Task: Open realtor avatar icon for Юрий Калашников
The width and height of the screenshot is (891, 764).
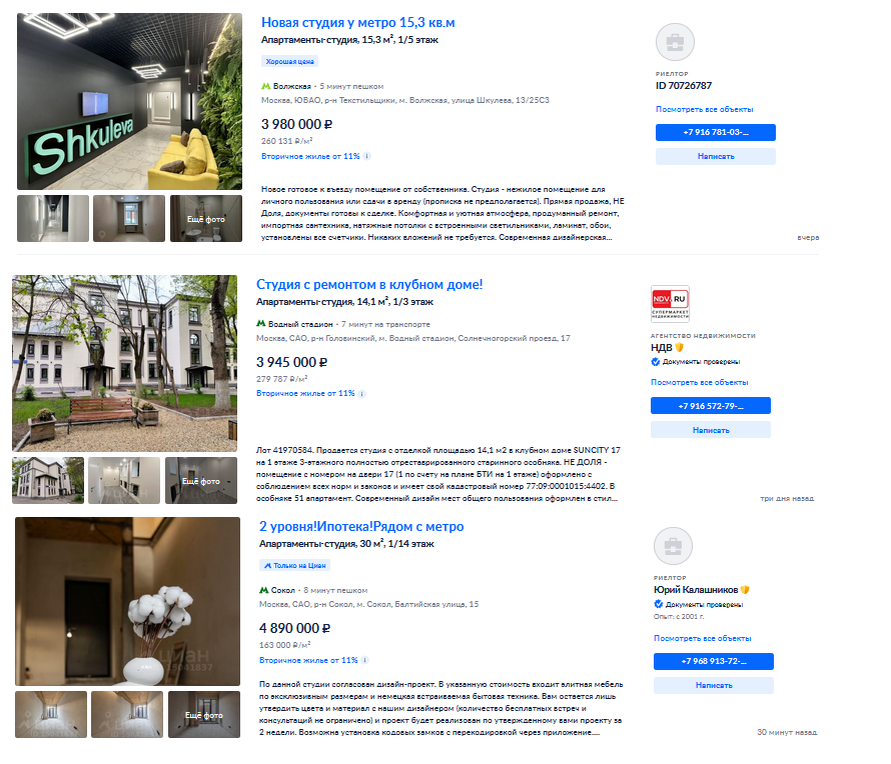Action: click(673, 546)
